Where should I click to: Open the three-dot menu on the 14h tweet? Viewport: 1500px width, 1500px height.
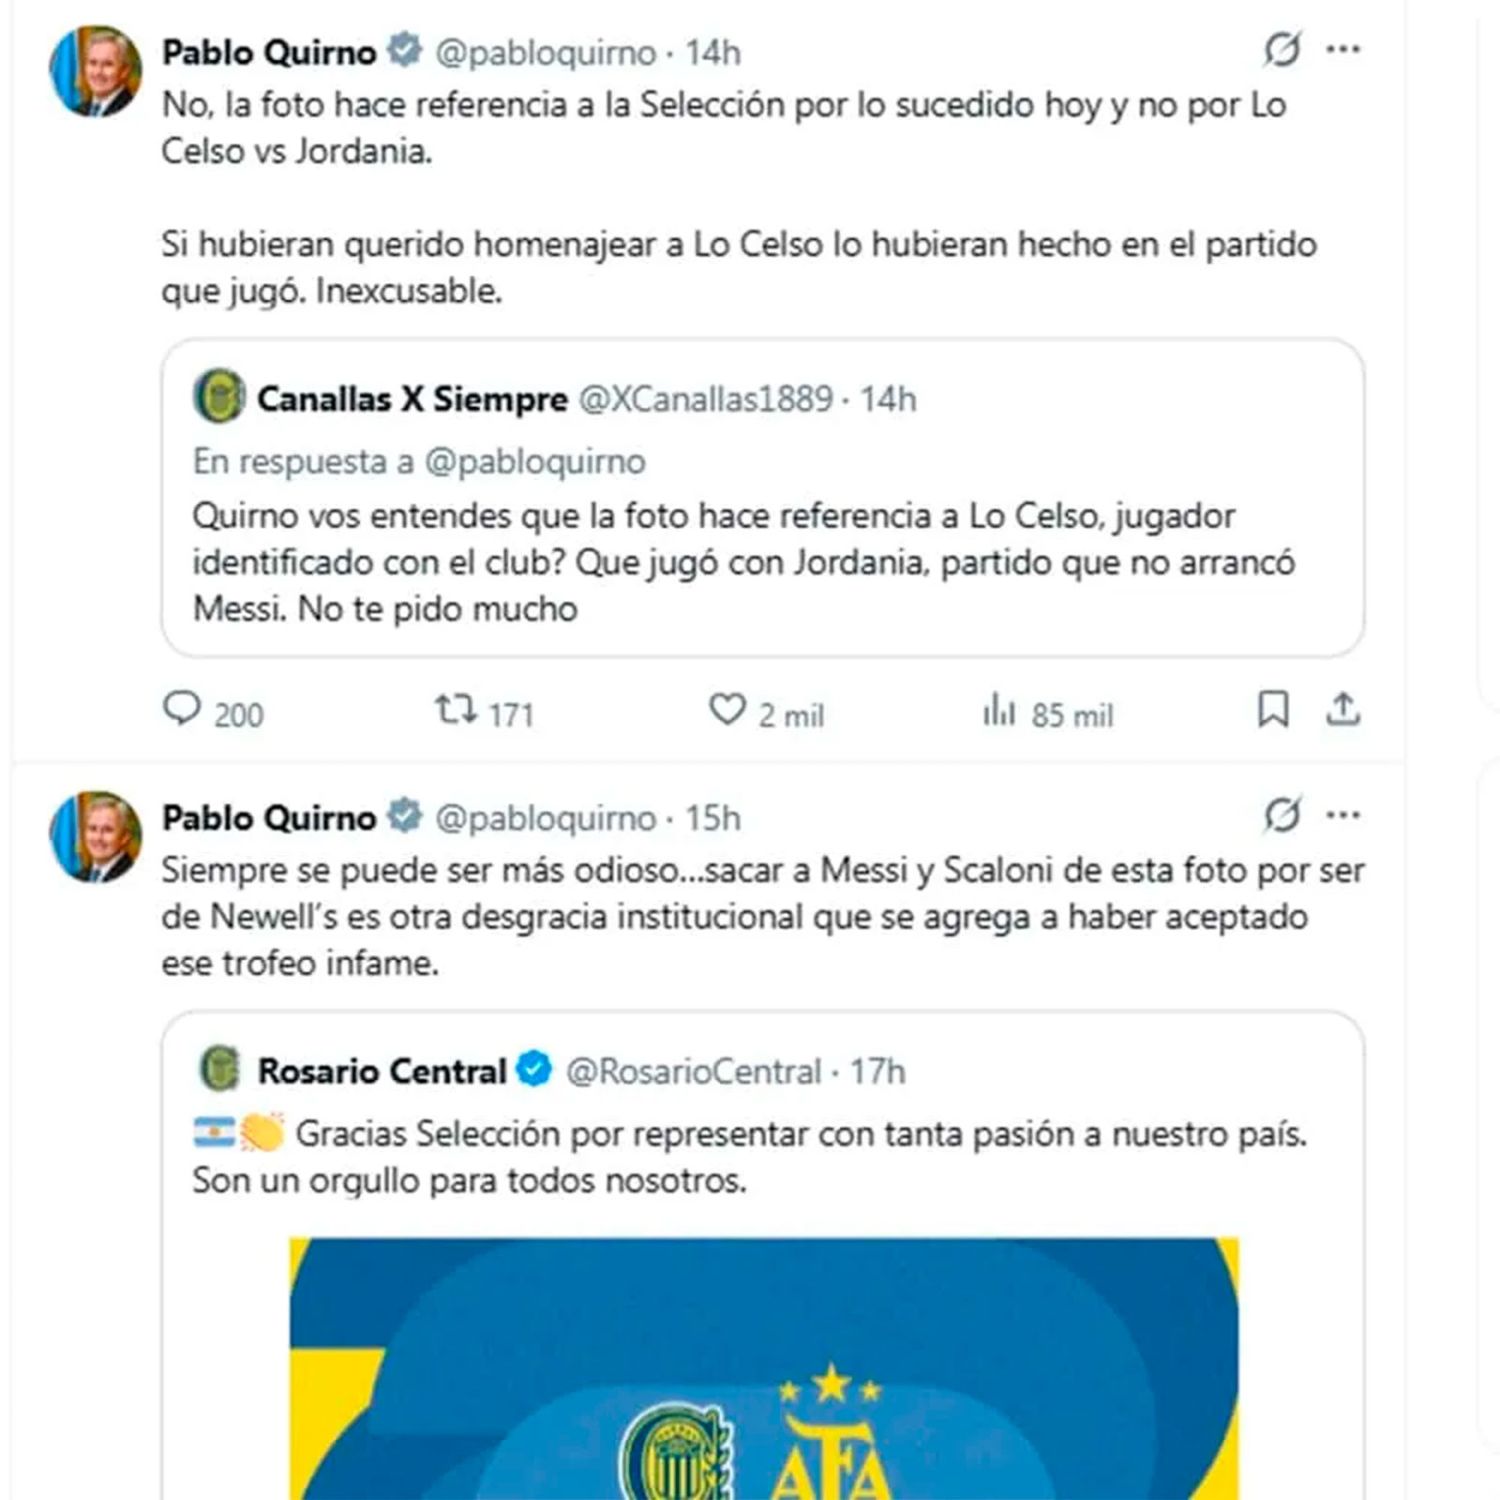point(1343,49)
